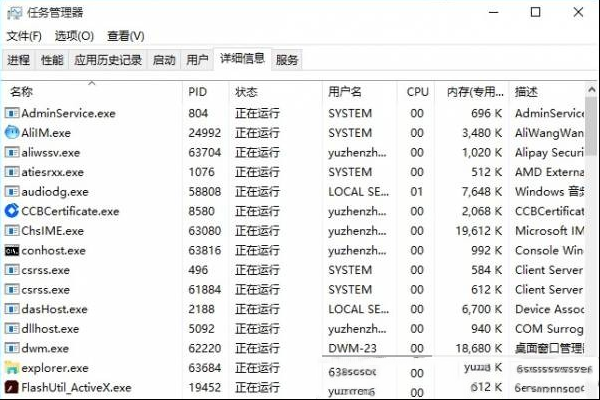Image resolution: width=600 pixels, height=400 pixels.
Task: Sort by the 名称 column header
Action: coord(92,92)
